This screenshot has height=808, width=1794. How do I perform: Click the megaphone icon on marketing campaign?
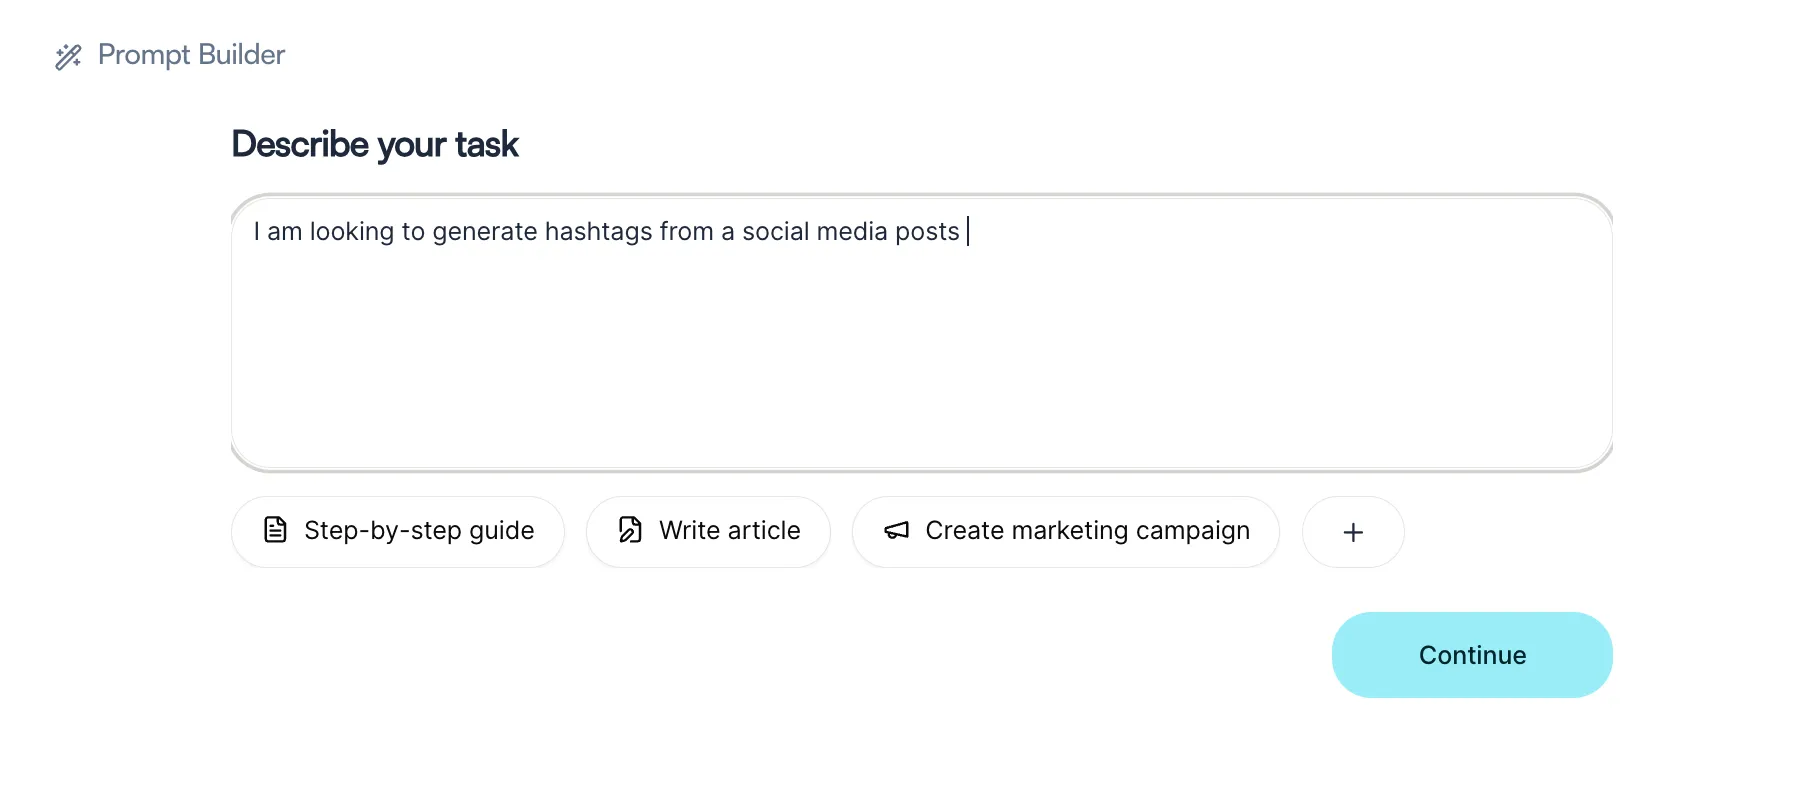897,530
